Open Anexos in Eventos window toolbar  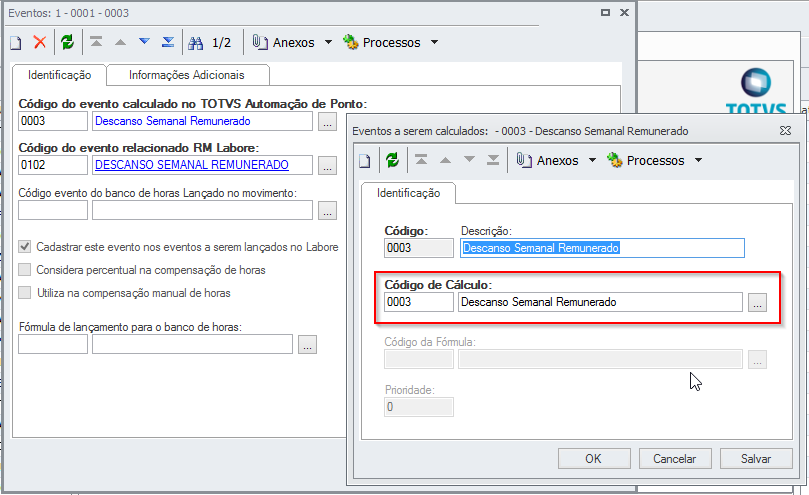283,42
